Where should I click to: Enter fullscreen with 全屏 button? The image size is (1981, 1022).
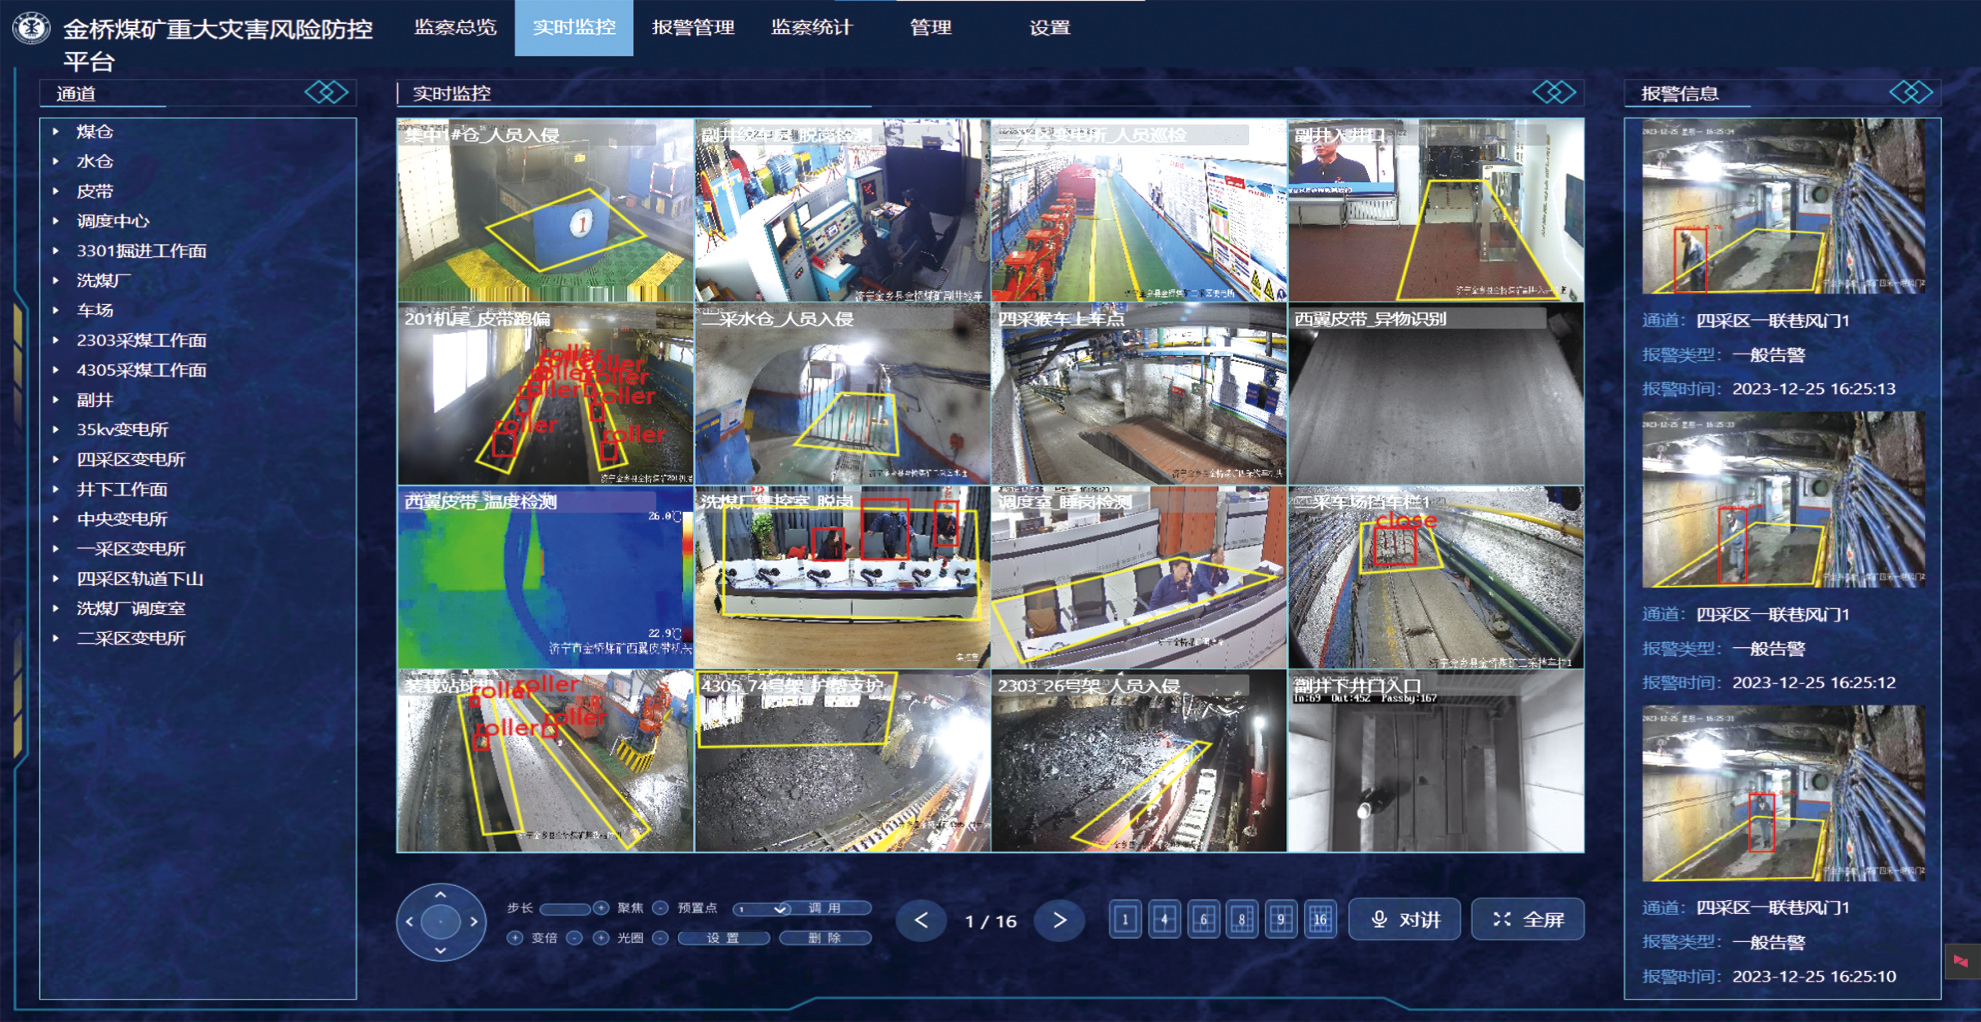click(1528, 919)
